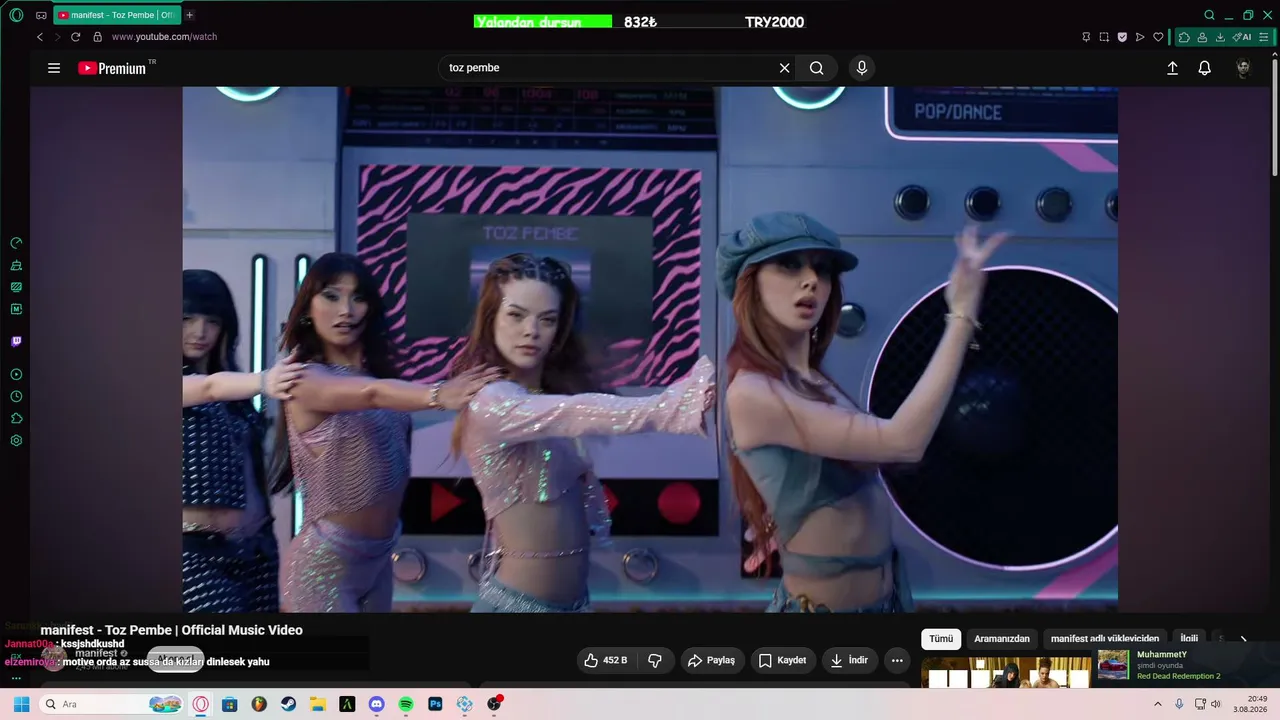
Task: Open the history clock in sidebar
Action: pos(16,396)
